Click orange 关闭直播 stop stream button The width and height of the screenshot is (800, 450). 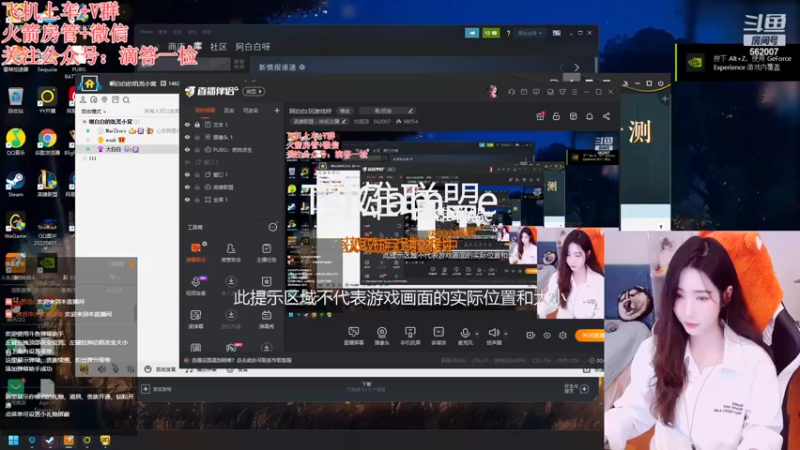point(590,335)
